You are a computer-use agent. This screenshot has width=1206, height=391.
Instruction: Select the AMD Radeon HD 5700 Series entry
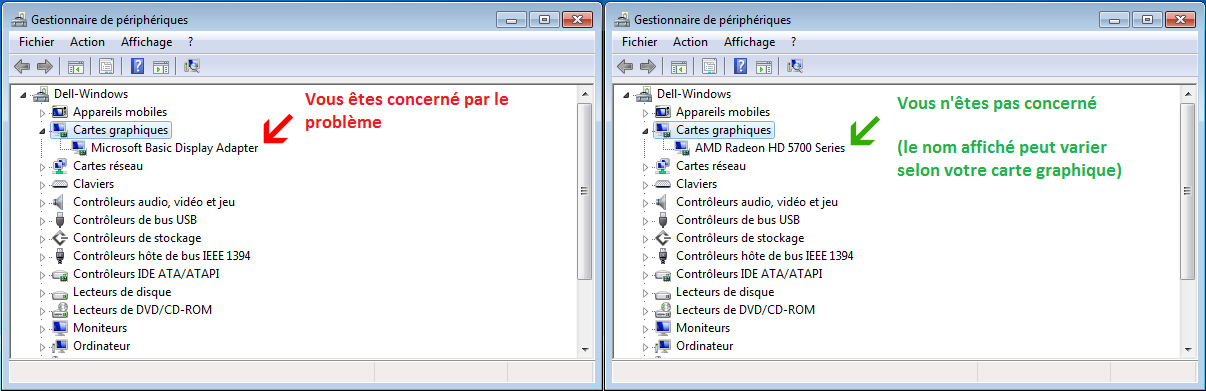pos(770,148)
